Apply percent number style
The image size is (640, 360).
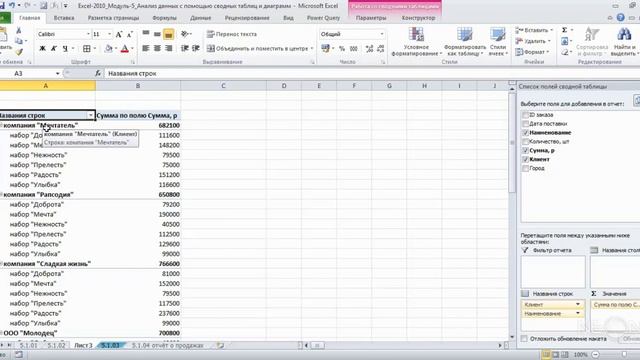pos(342,49)
